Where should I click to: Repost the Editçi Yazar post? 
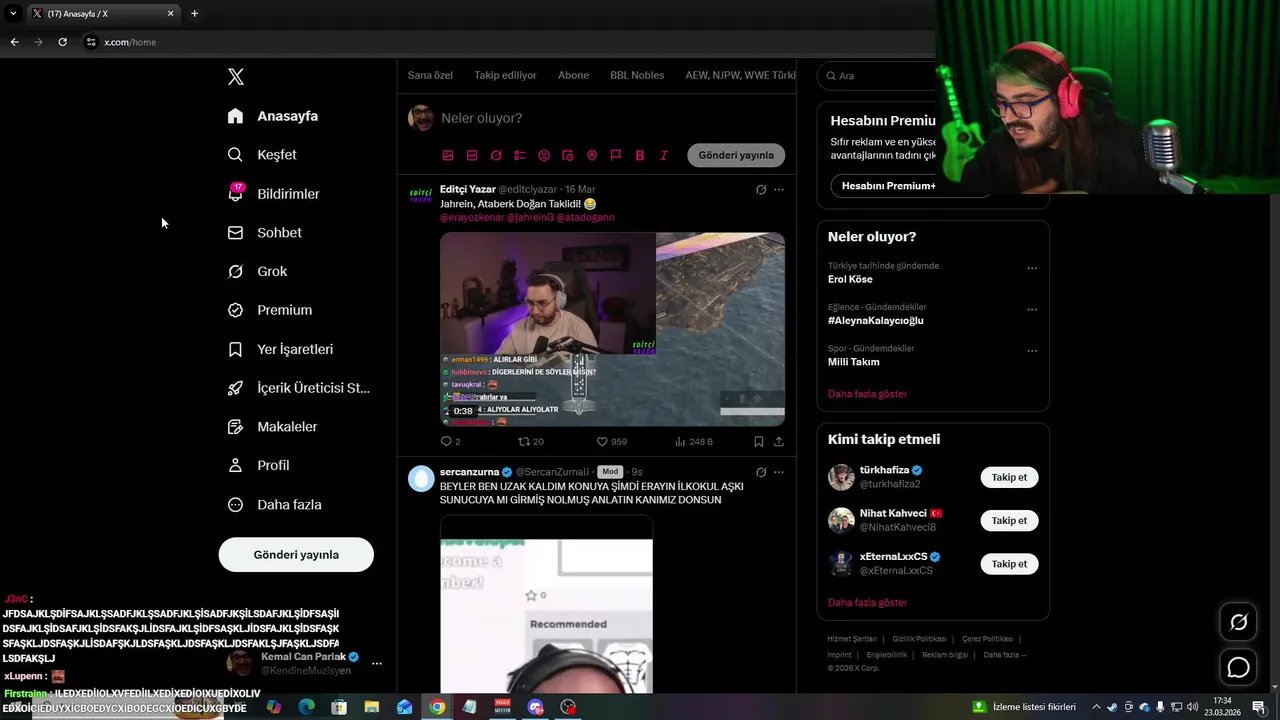click(531, 442)
